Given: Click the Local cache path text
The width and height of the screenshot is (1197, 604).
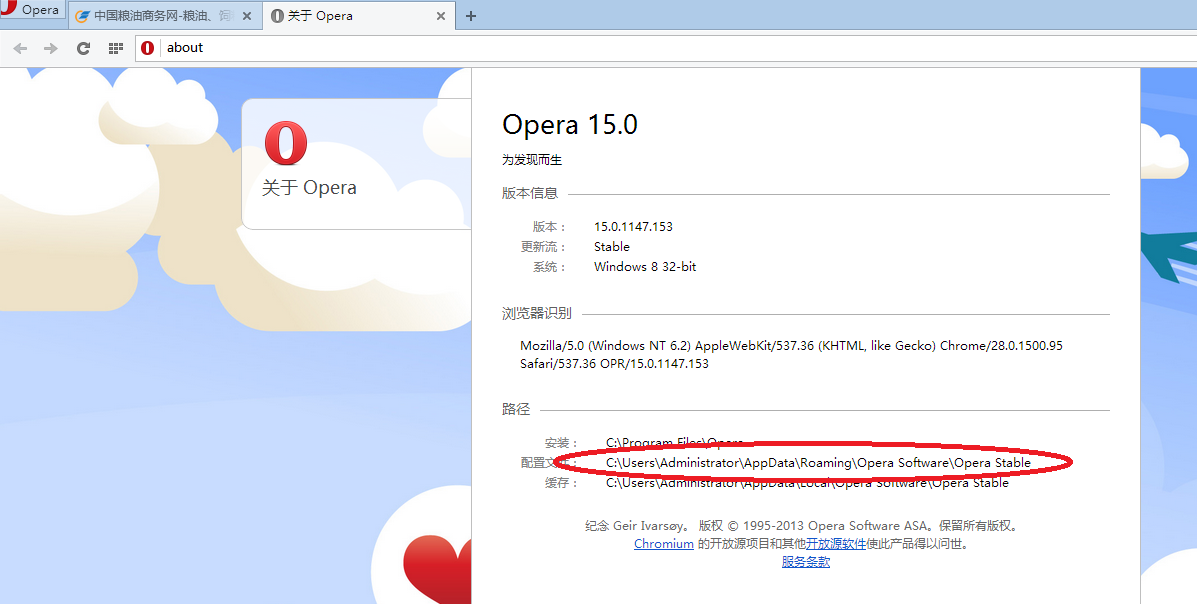Looking at the screenshot, I should point(808,483).
